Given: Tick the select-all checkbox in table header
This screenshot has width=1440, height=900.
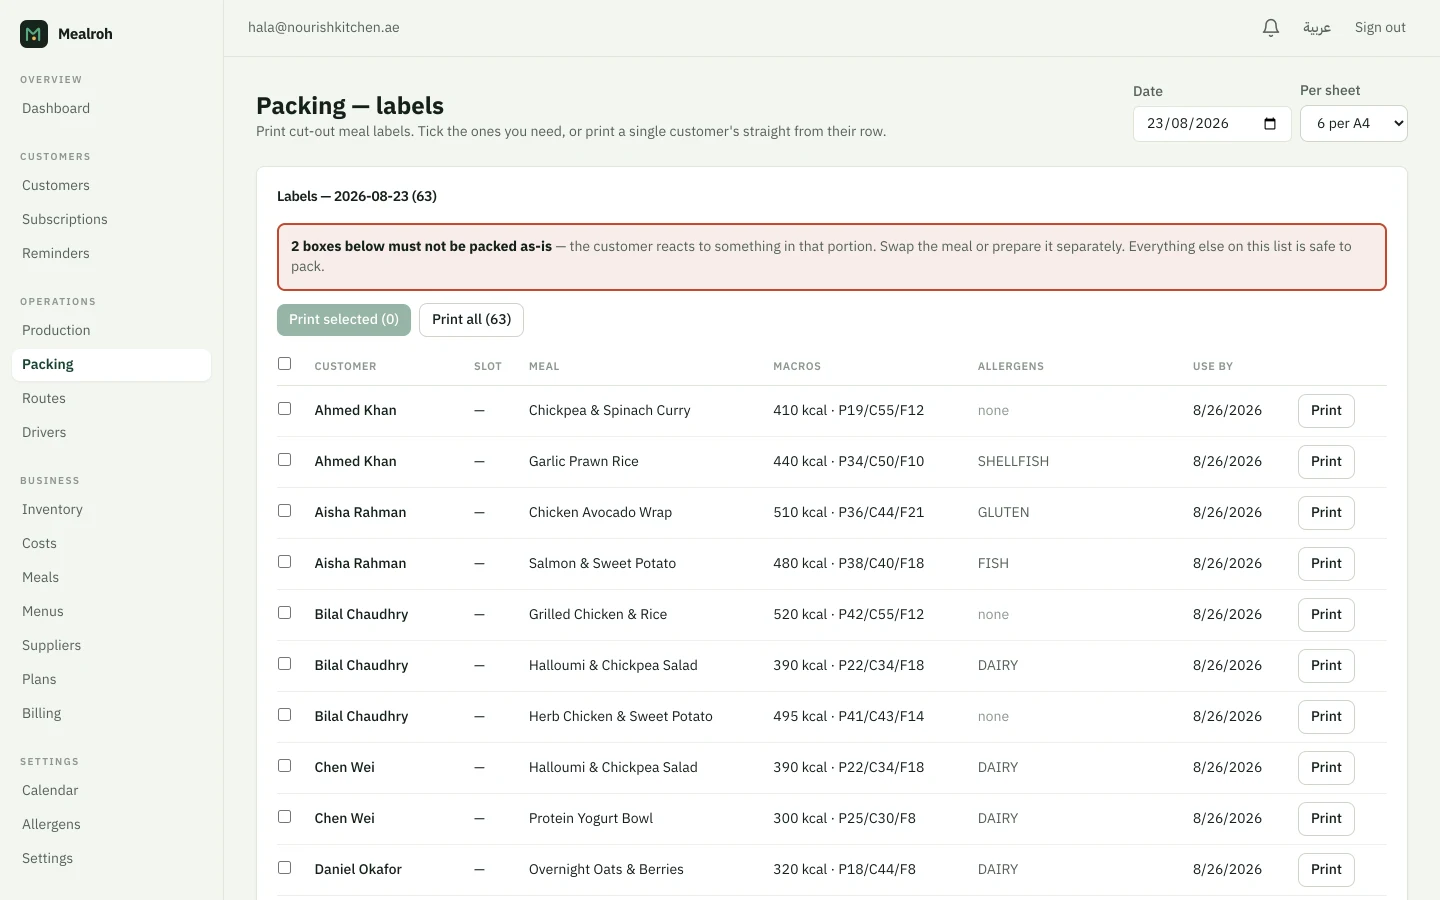Looking at the screenshot, I should point(285,364).
